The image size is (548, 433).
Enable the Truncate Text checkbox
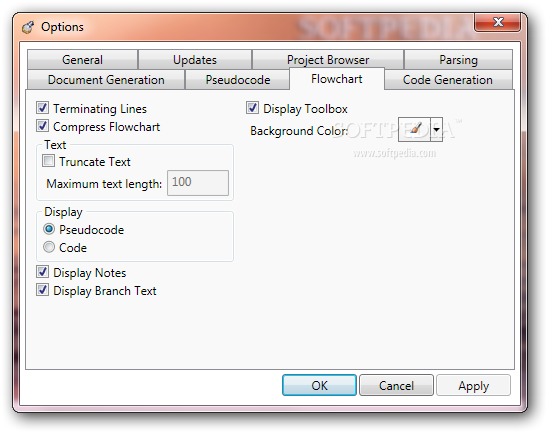click(x=49, y=161)
